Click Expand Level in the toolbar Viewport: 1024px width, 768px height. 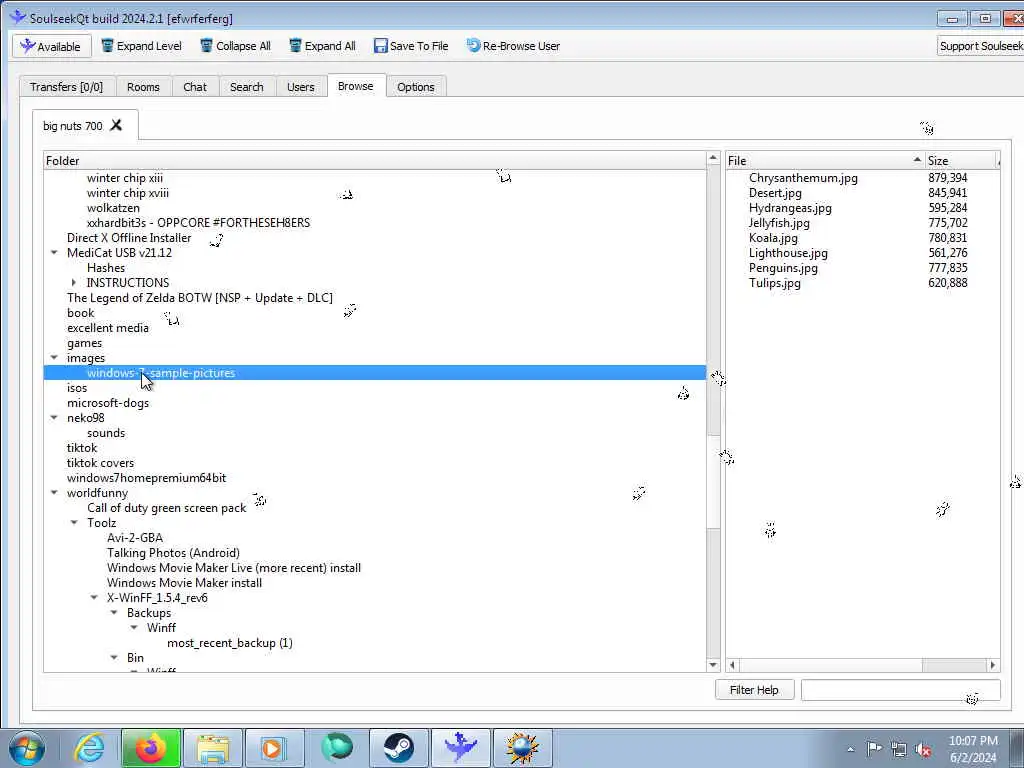coord(142,46)
